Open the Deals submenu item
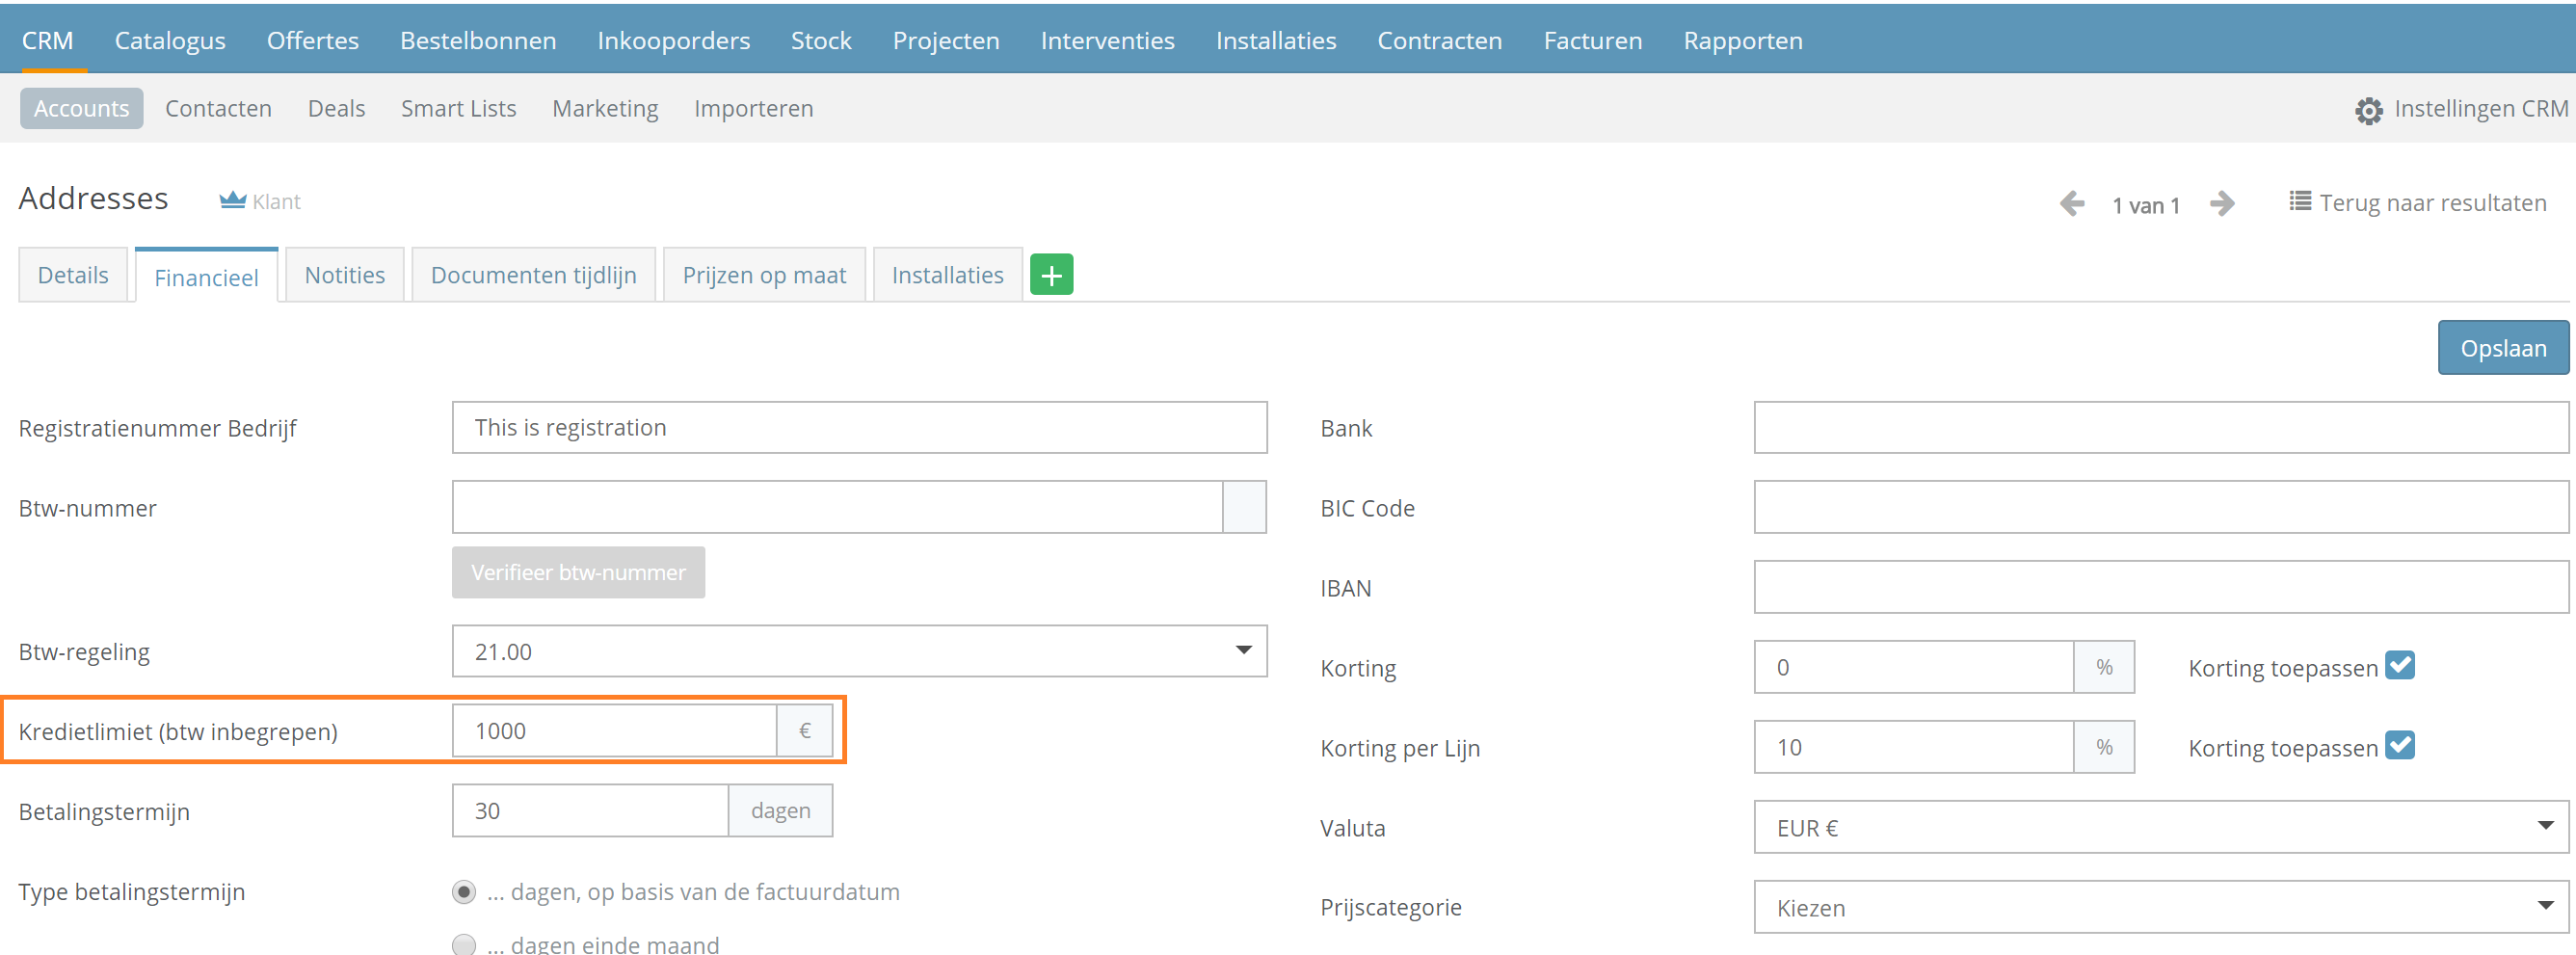Screen dimensions: 2576x955 [x=336, y=108]
